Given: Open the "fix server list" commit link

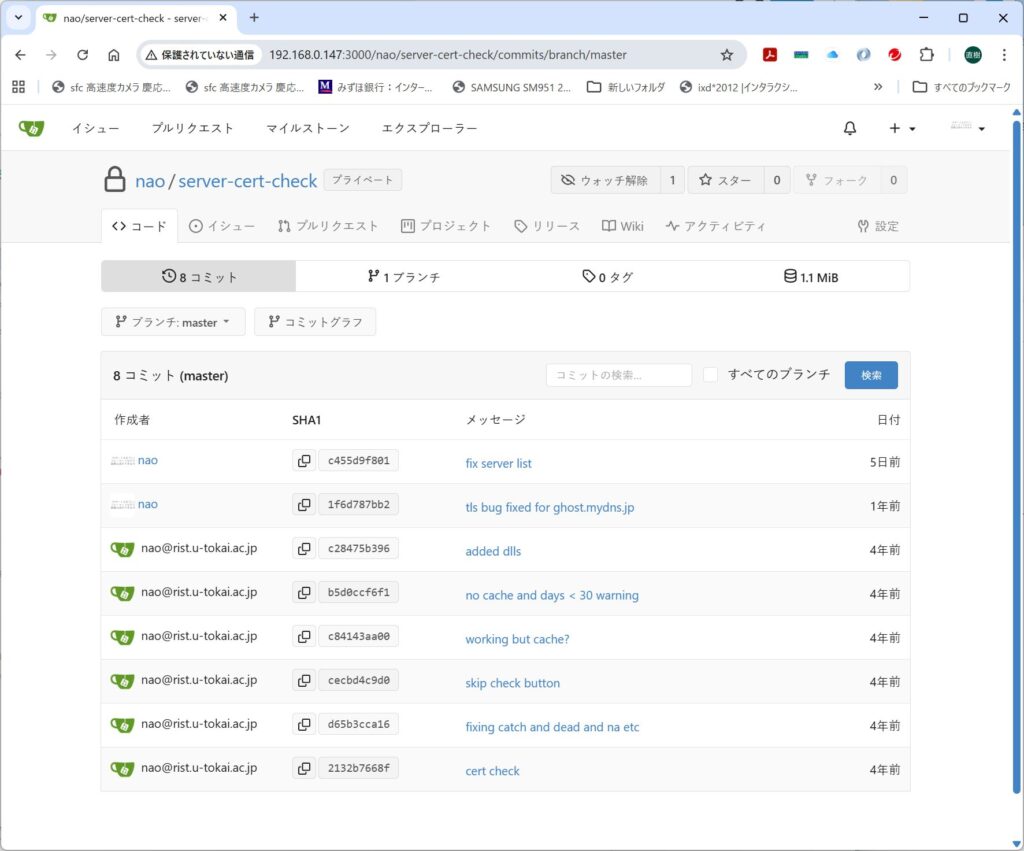Looking at the screenshot, I should 498,463.
